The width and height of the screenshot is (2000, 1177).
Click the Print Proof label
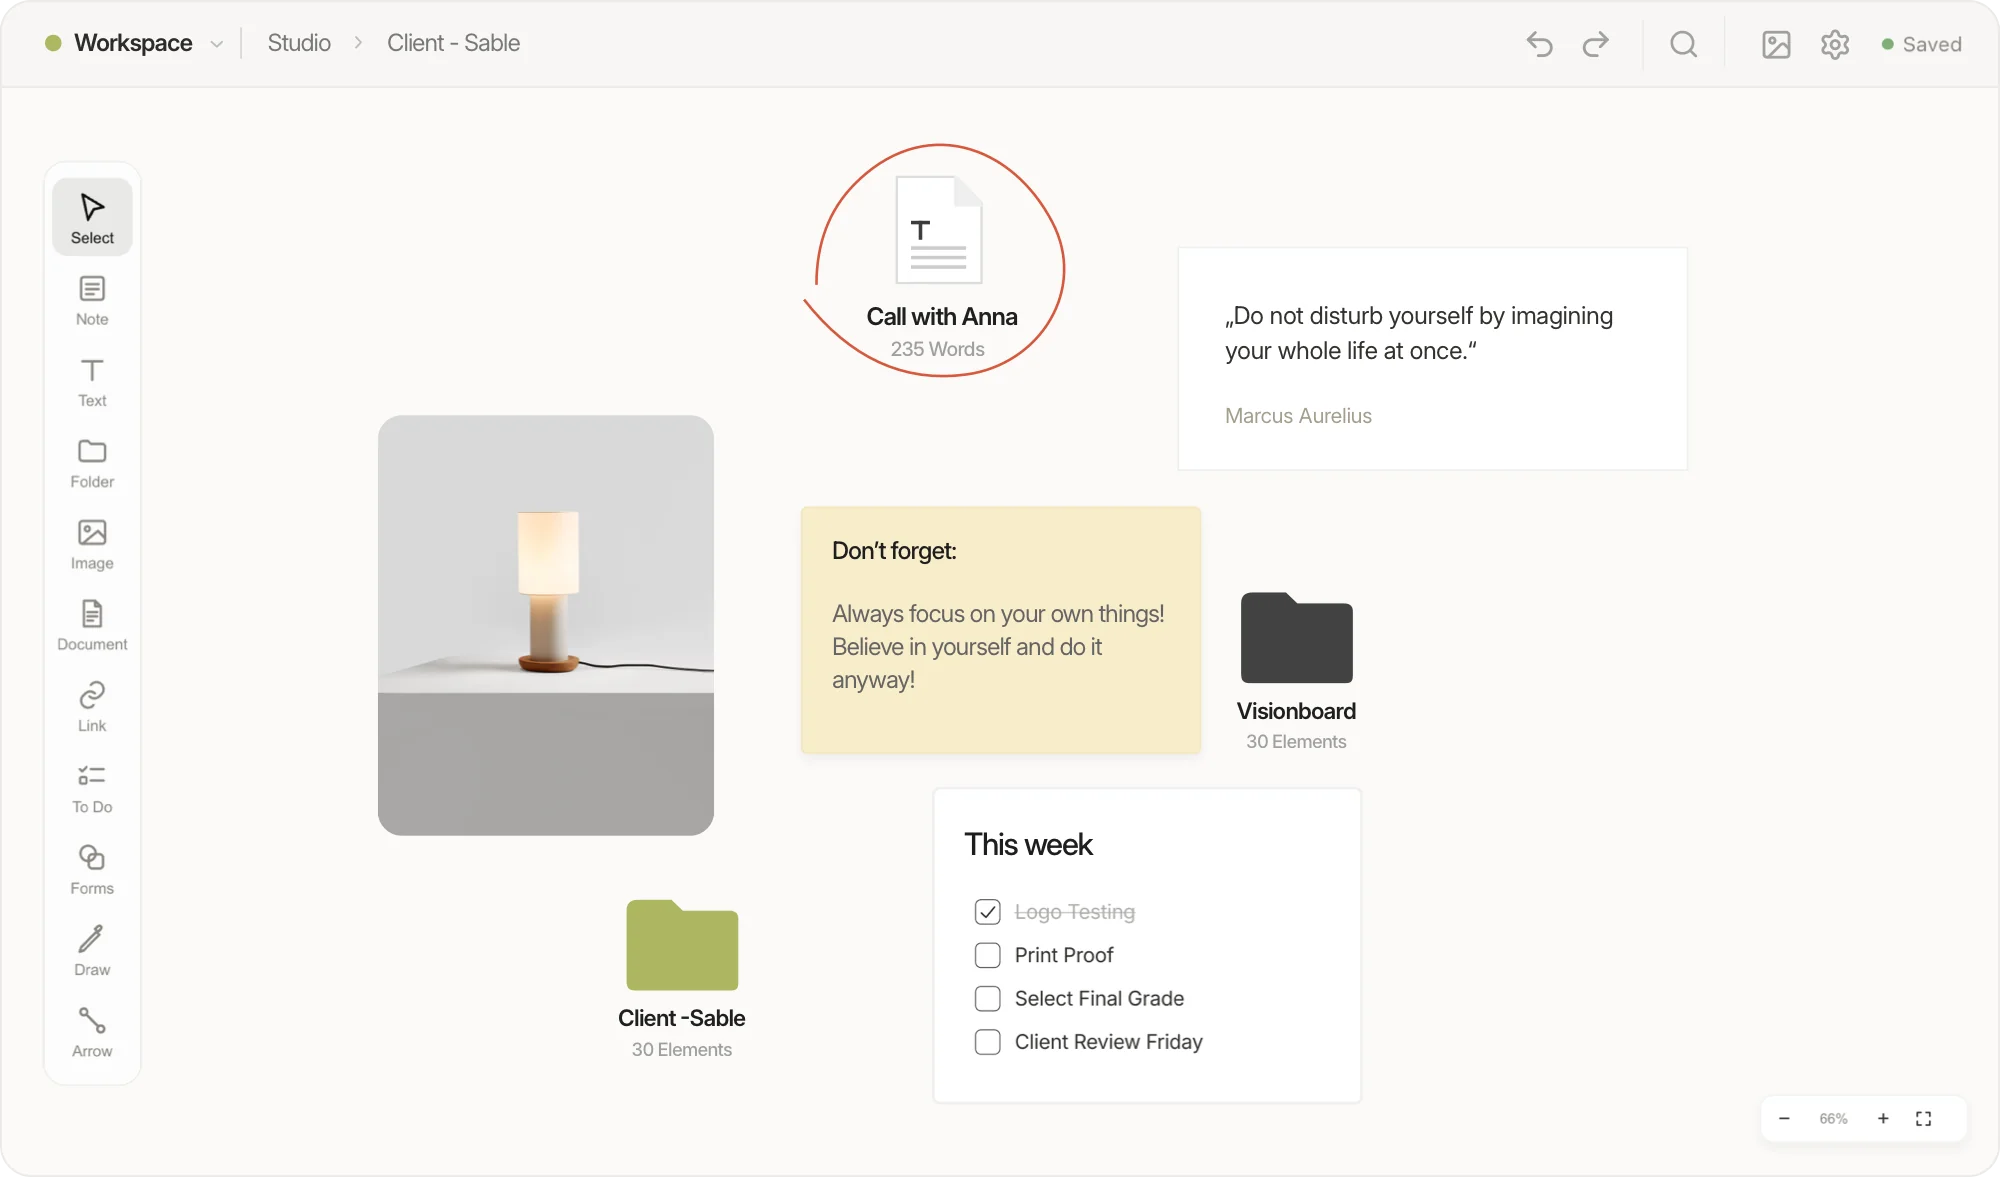pos(1064,955)
